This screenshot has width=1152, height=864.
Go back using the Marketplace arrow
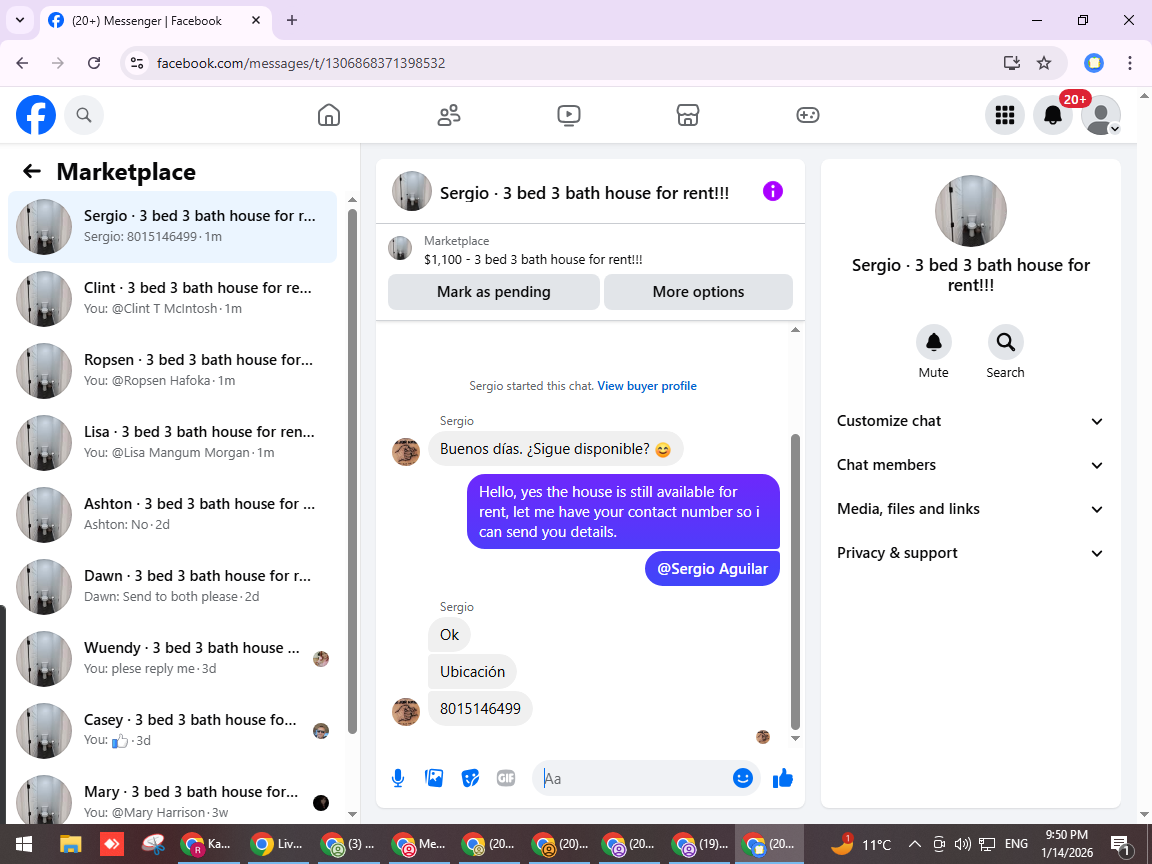[32, 171]
